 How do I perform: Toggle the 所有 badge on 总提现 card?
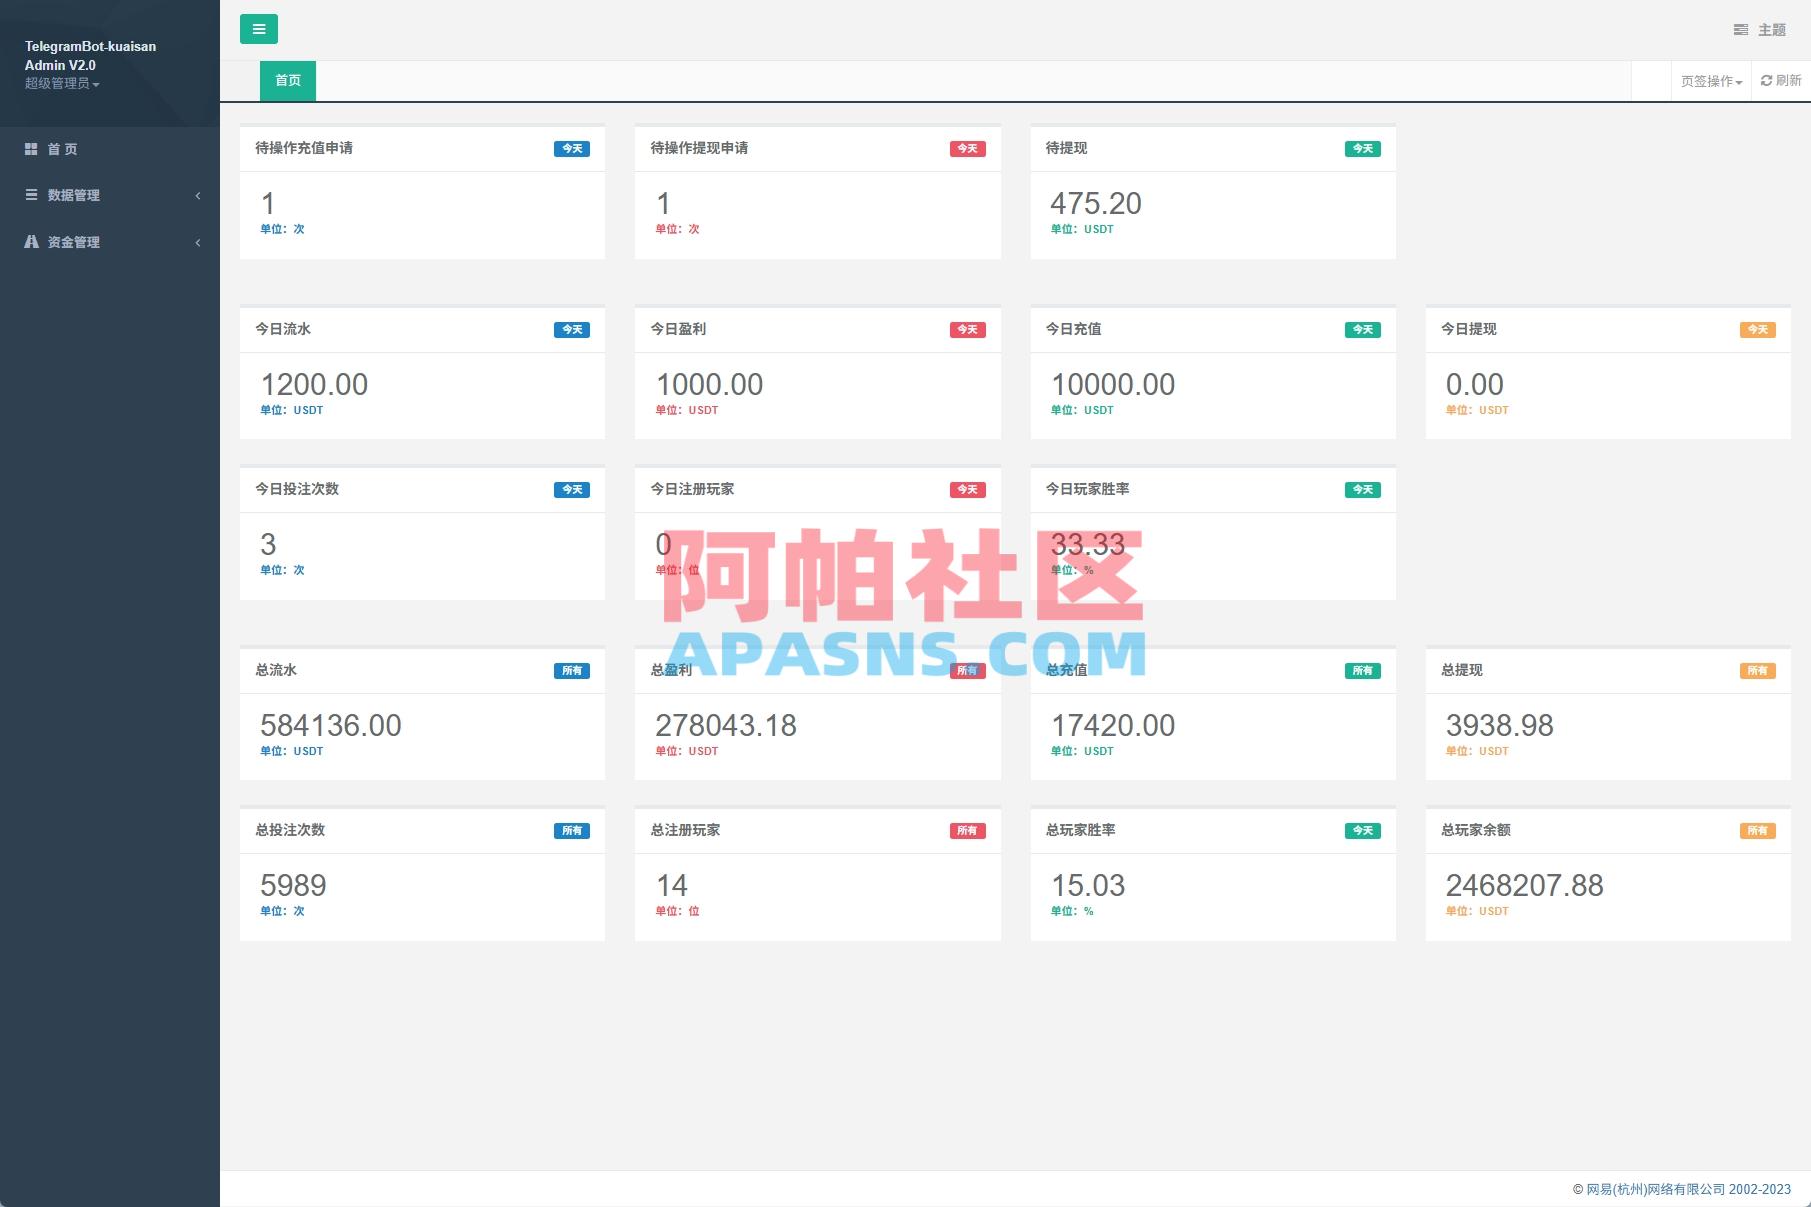click(x=1757, y=671)
